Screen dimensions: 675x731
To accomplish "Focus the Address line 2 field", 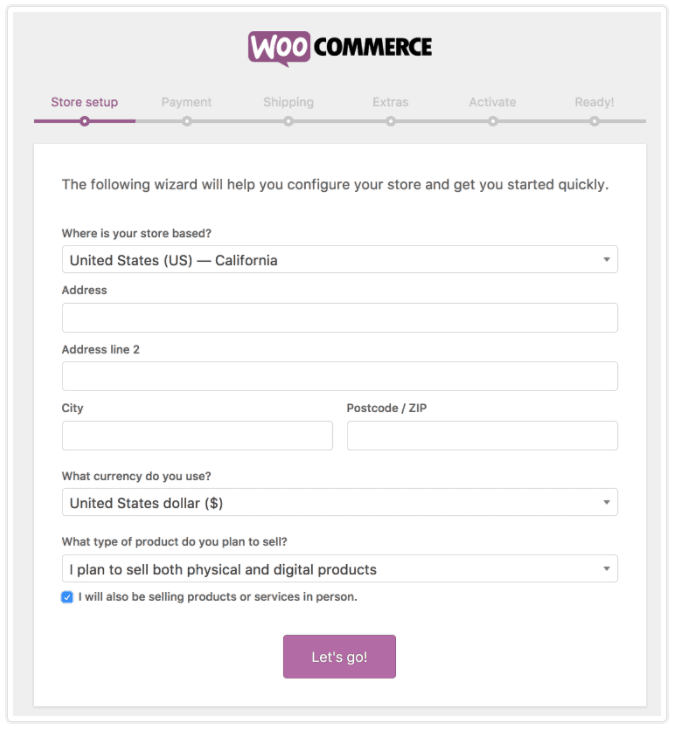I will [339, 376].
